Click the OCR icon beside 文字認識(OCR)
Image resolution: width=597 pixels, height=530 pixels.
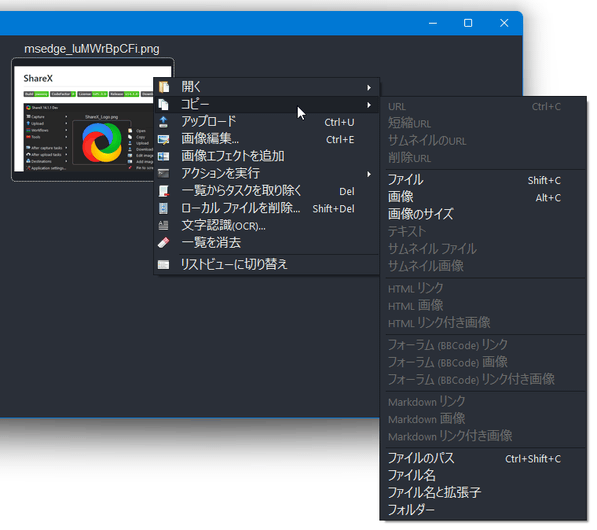click(164, 225)
